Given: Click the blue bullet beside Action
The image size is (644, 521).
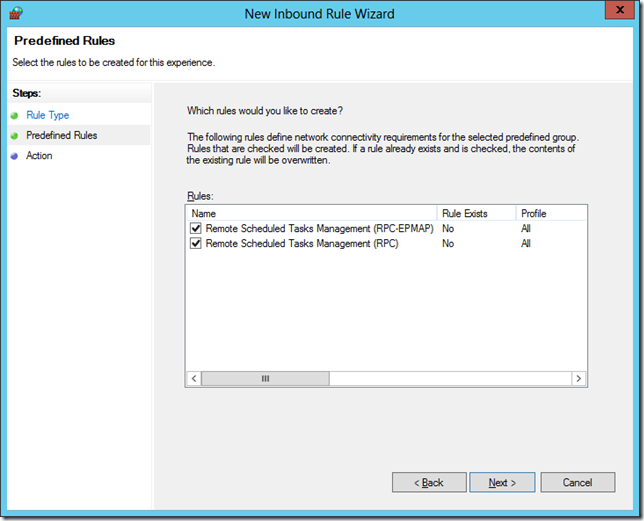Looking at the screenshot, I should (14, 156).
